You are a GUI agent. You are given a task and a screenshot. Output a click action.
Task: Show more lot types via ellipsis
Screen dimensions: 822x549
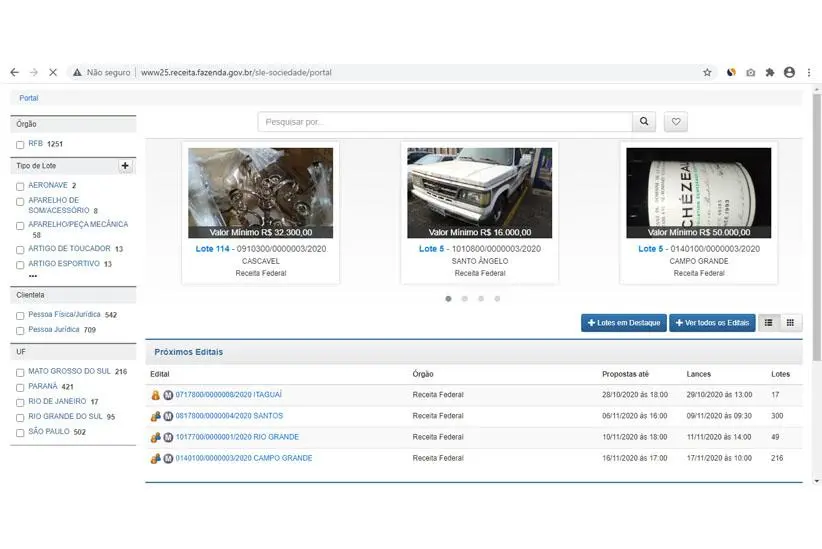point(33,276)
